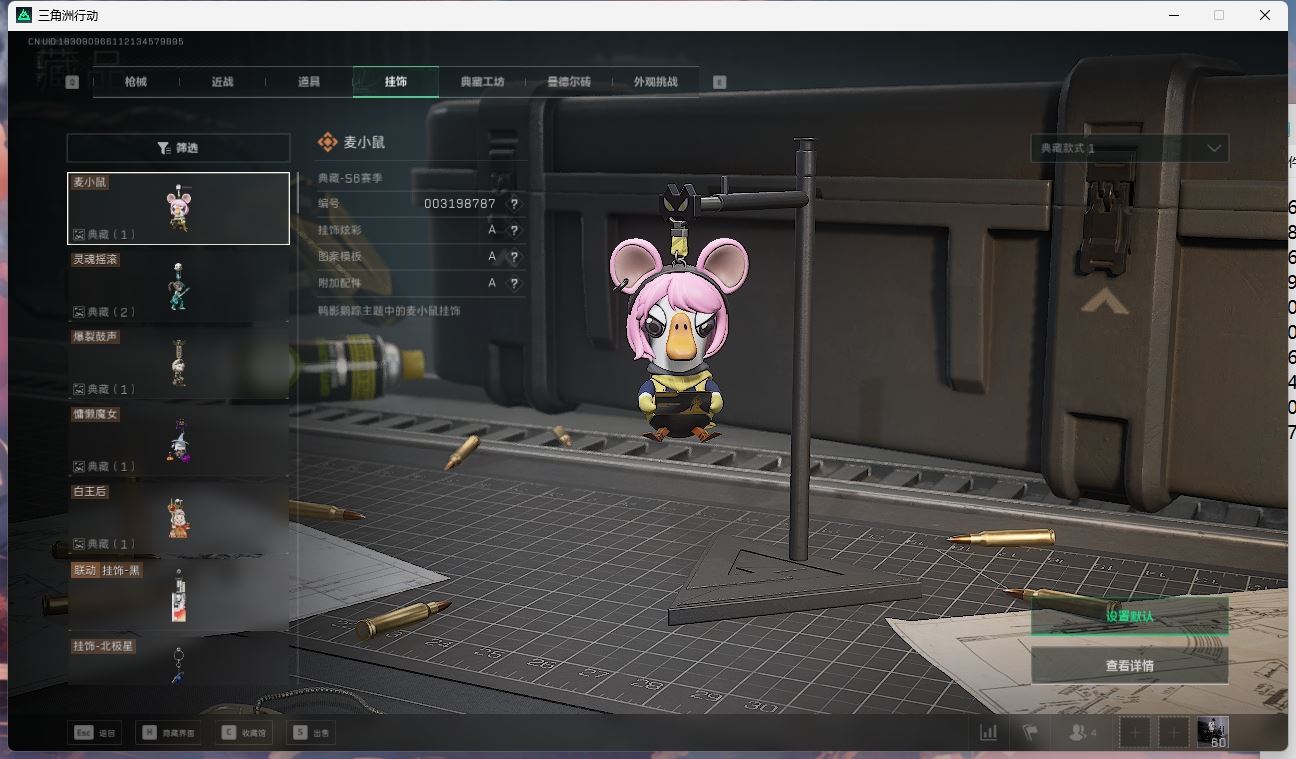Click the first empty squad slot plus
Viewport: 1296px width, 759px height.
click(1135, 733)
